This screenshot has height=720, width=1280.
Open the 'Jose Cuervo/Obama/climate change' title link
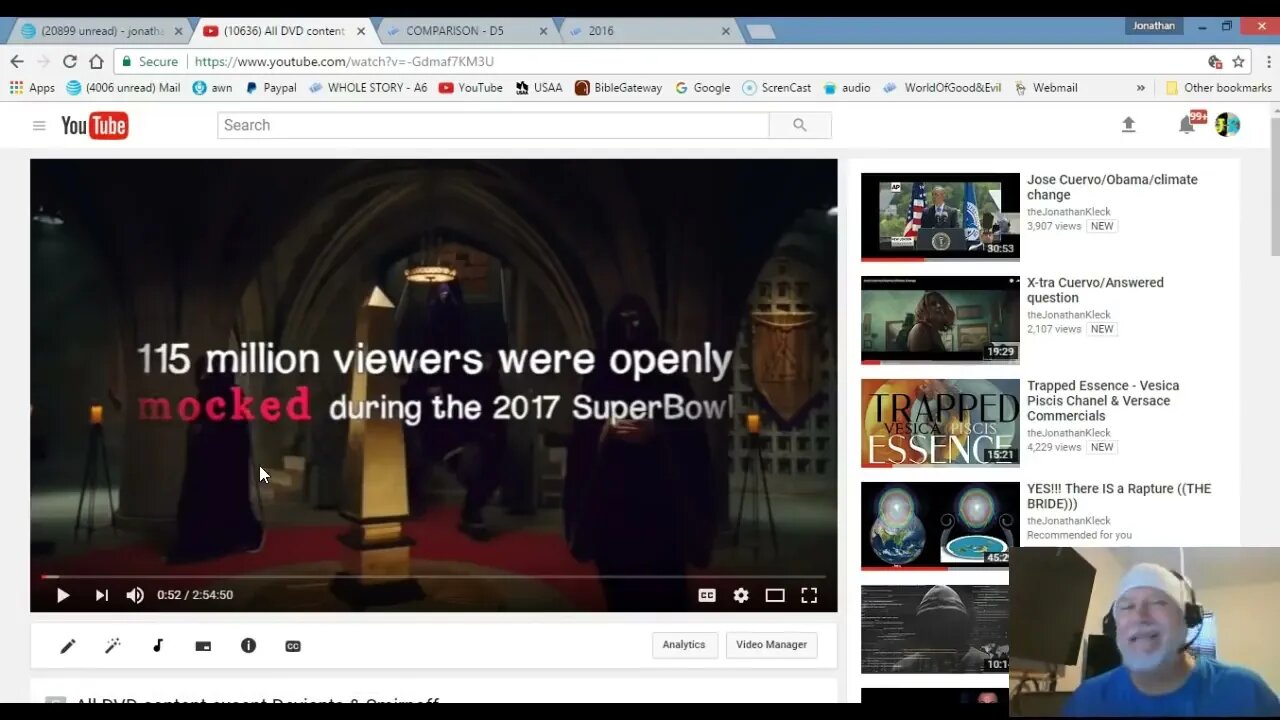(x=1112, y=187)
